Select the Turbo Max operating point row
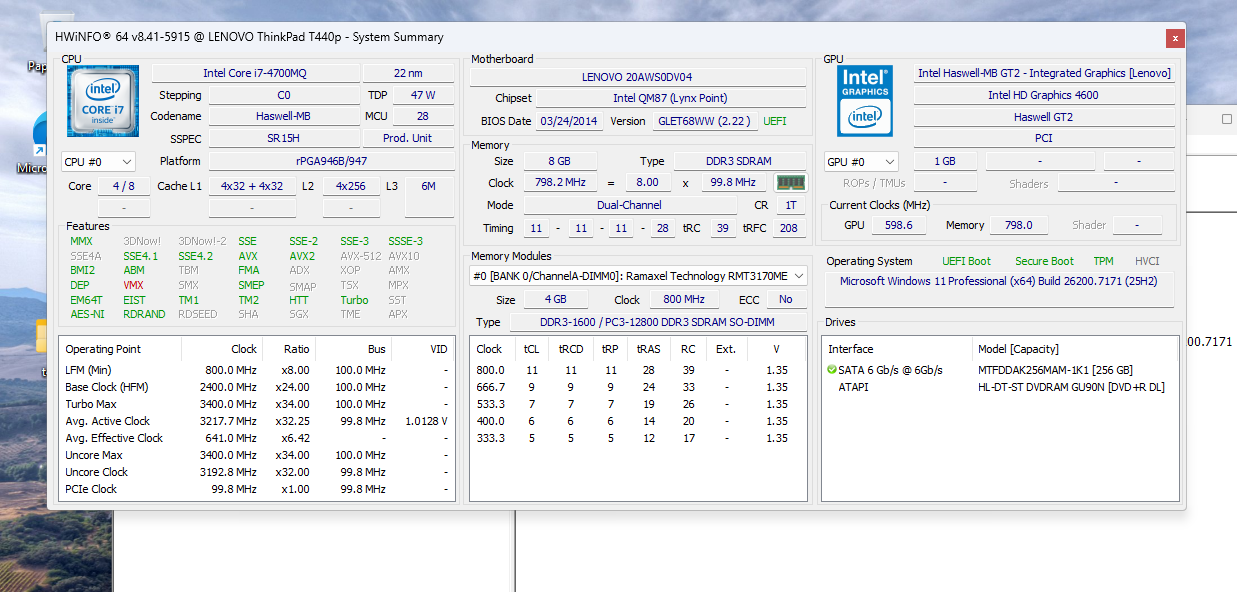Viewport: 1237px width, 592px height. [257, 404]
